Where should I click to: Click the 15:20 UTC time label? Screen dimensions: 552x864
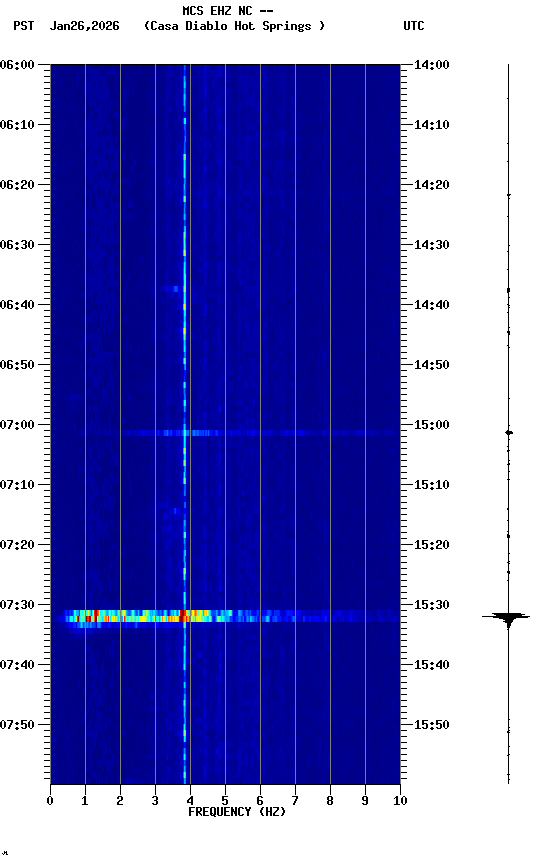432,545
